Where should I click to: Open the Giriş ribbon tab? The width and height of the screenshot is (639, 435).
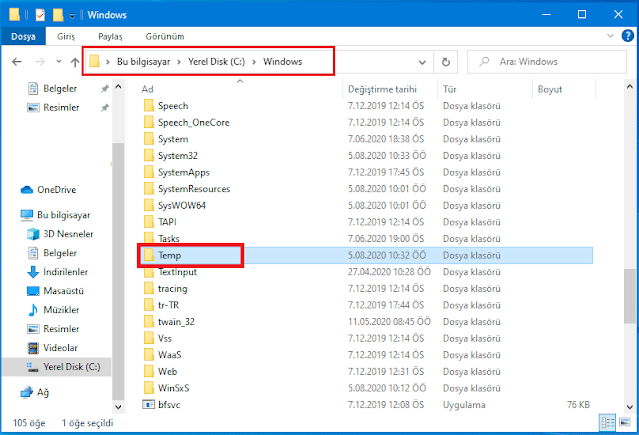(66, 37)
